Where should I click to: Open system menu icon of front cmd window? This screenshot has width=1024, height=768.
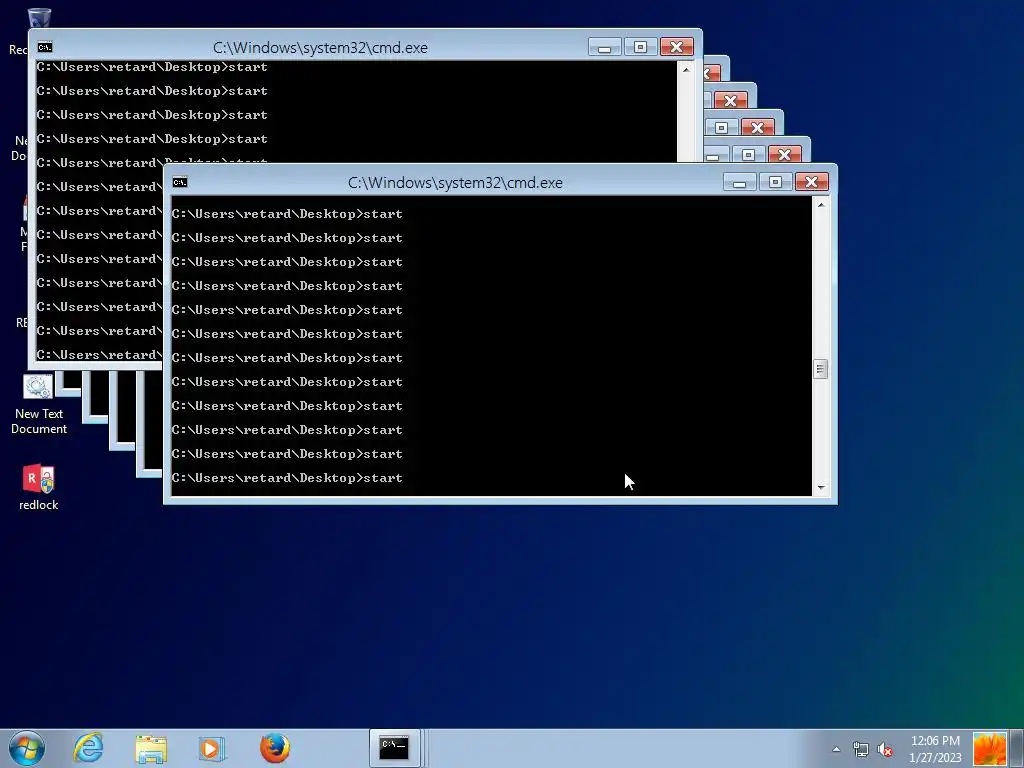[x=180, y=182]
